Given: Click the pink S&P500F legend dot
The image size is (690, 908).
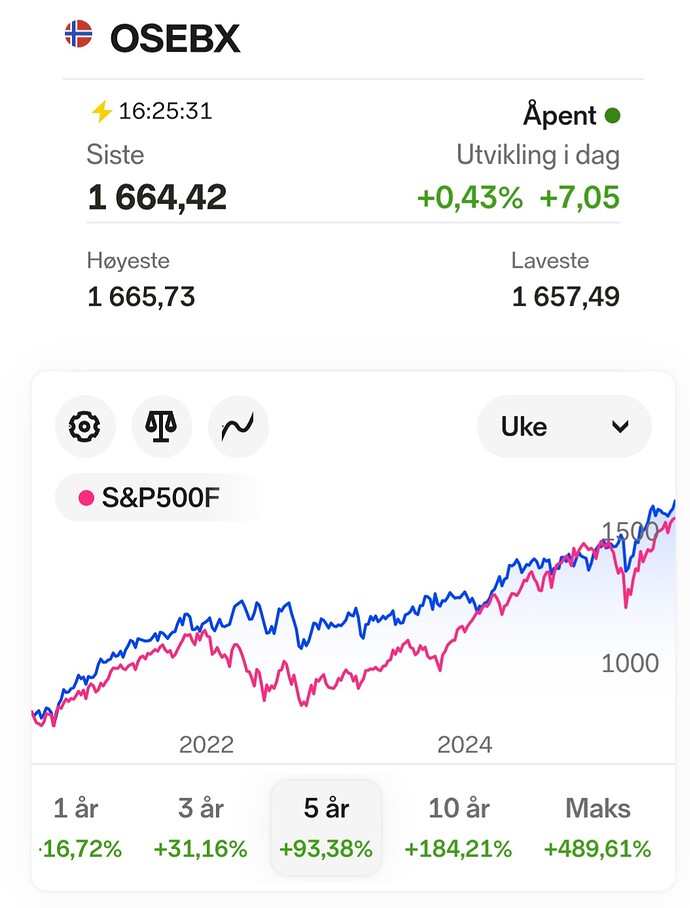Looking at the screenshot, I should coord(86,498).
